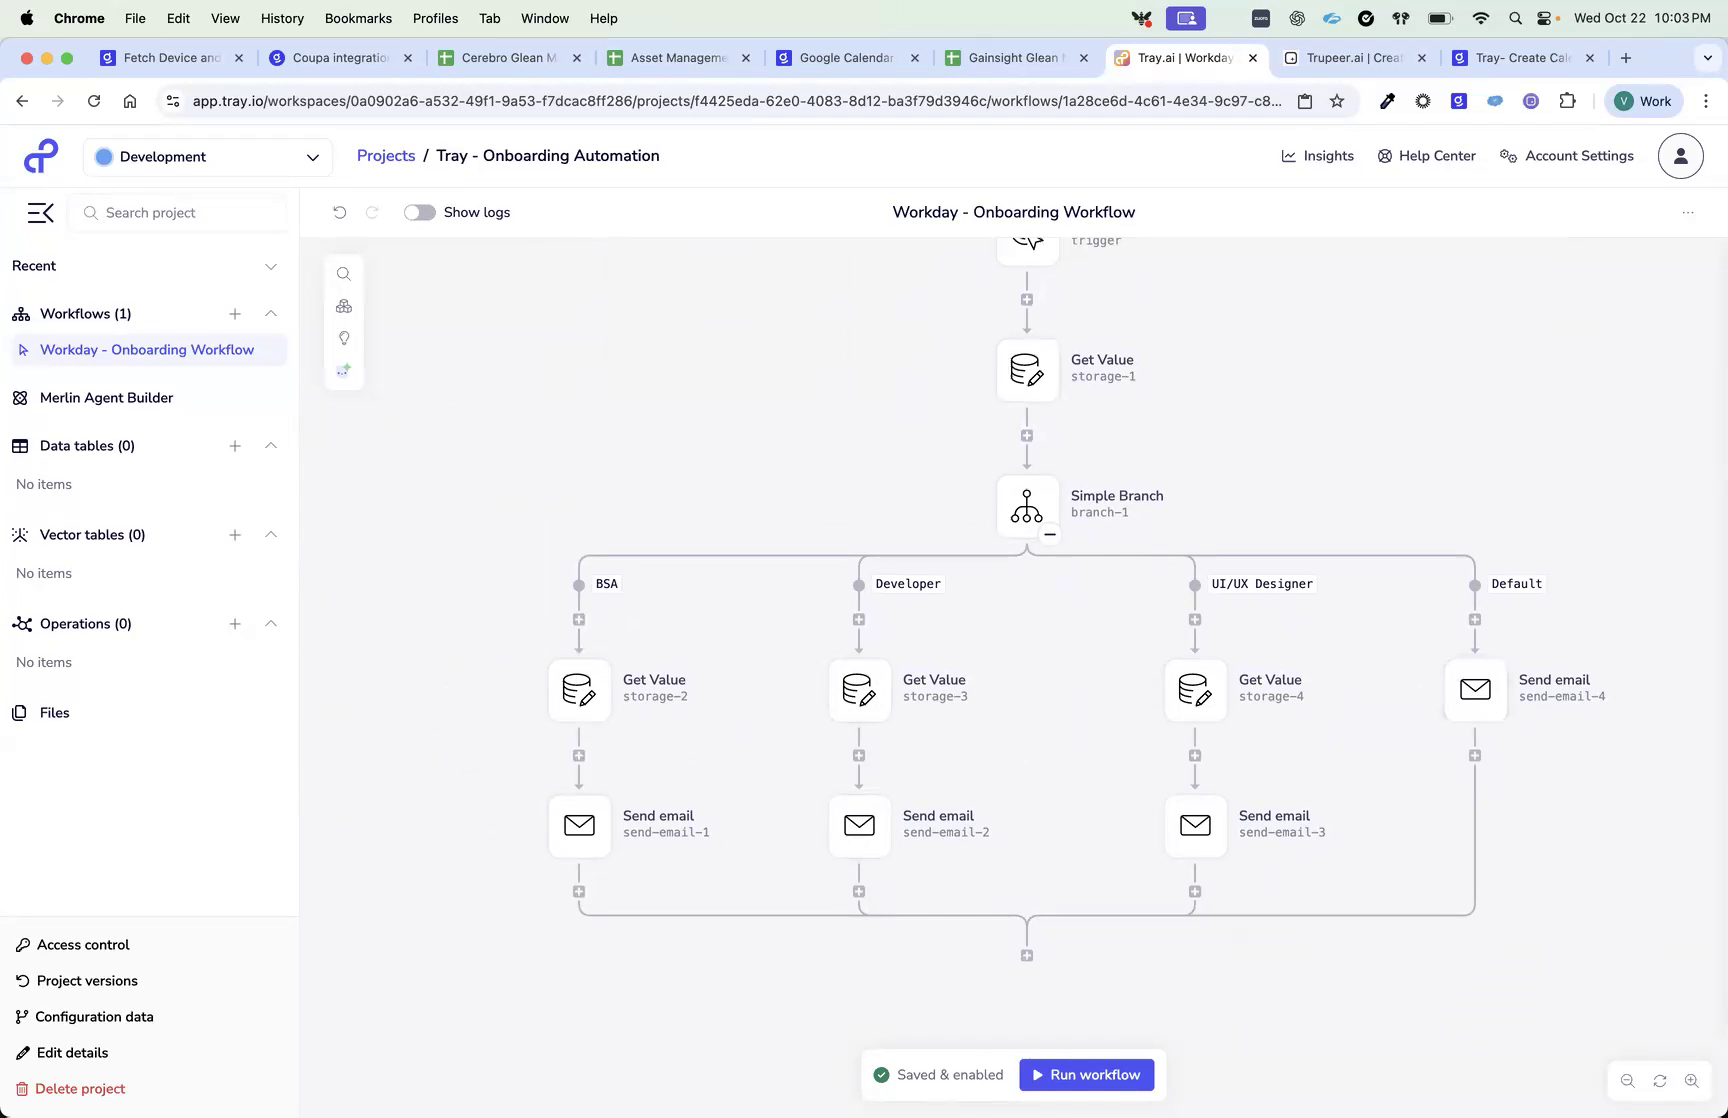Click the Saved & enabled status indicator
Screen dimensions: 1728x1118
click(x=938, y=1074)
